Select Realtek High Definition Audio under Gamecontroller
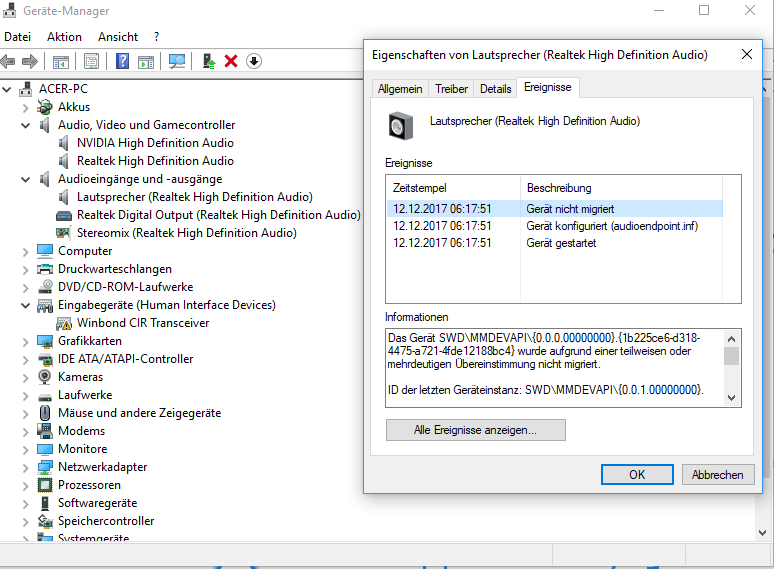 pos(155,161)
